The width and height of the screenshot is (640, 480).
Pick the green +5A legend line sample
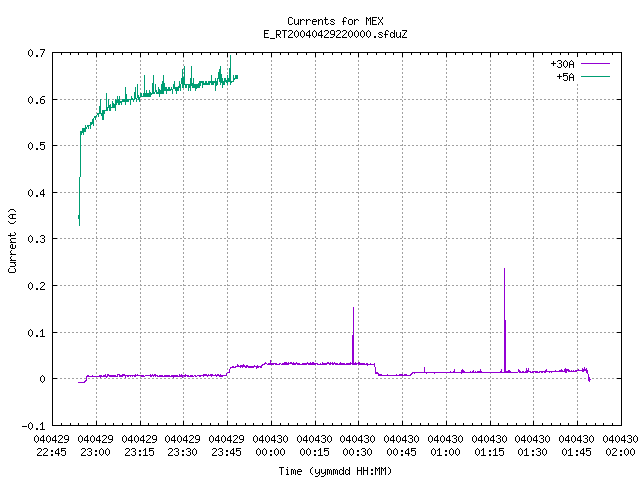[595, 76]
